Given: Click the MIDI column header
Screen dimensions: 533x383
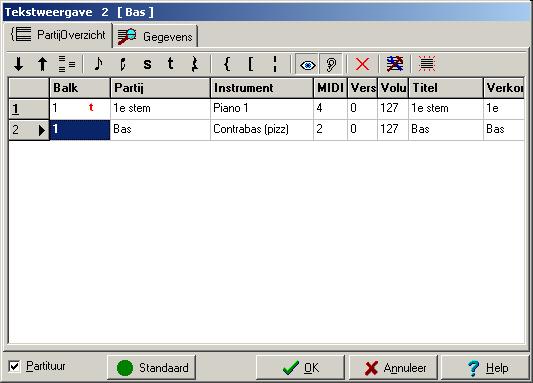Looking at the screenshot, I should click(330, 88).
